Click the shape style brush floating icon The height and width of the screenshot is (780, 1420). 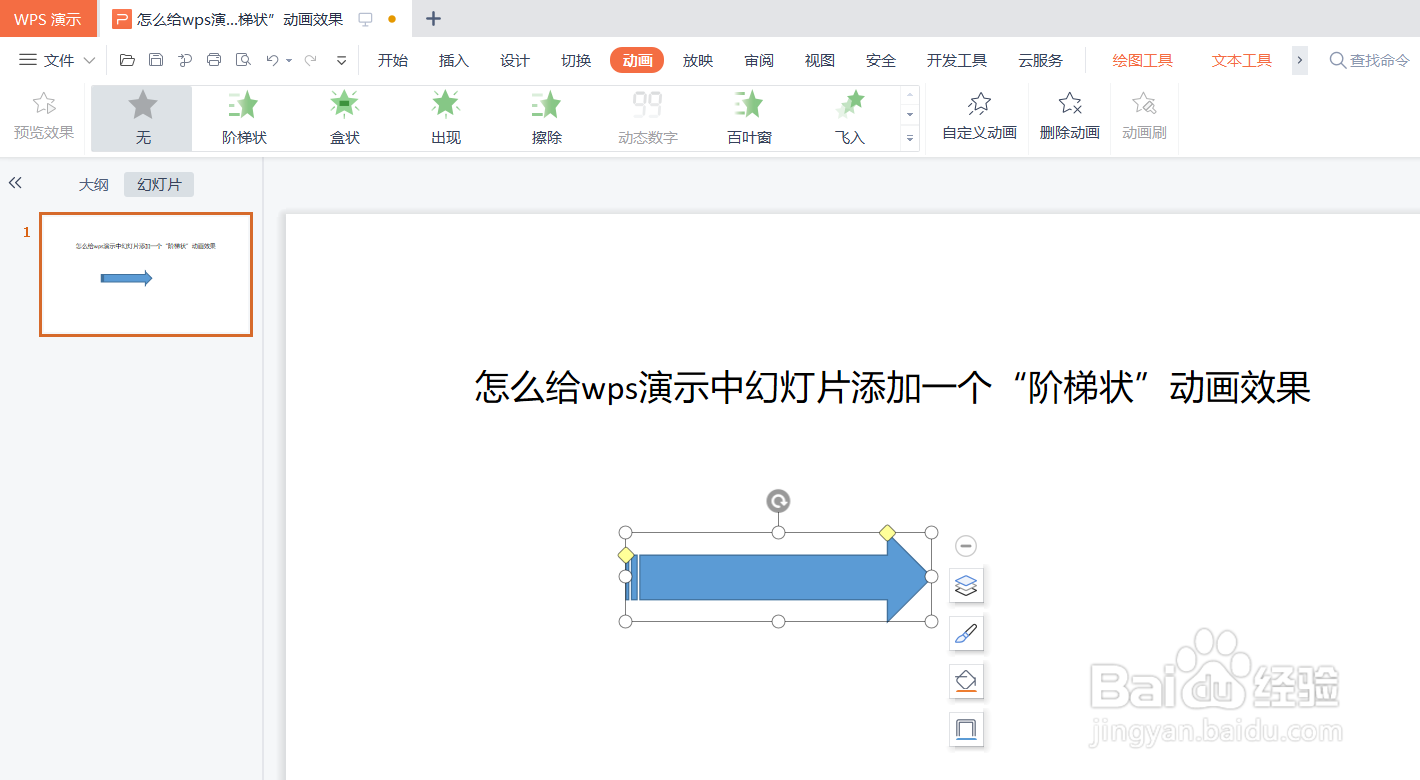pyautogui.click(x=966, y=633)
